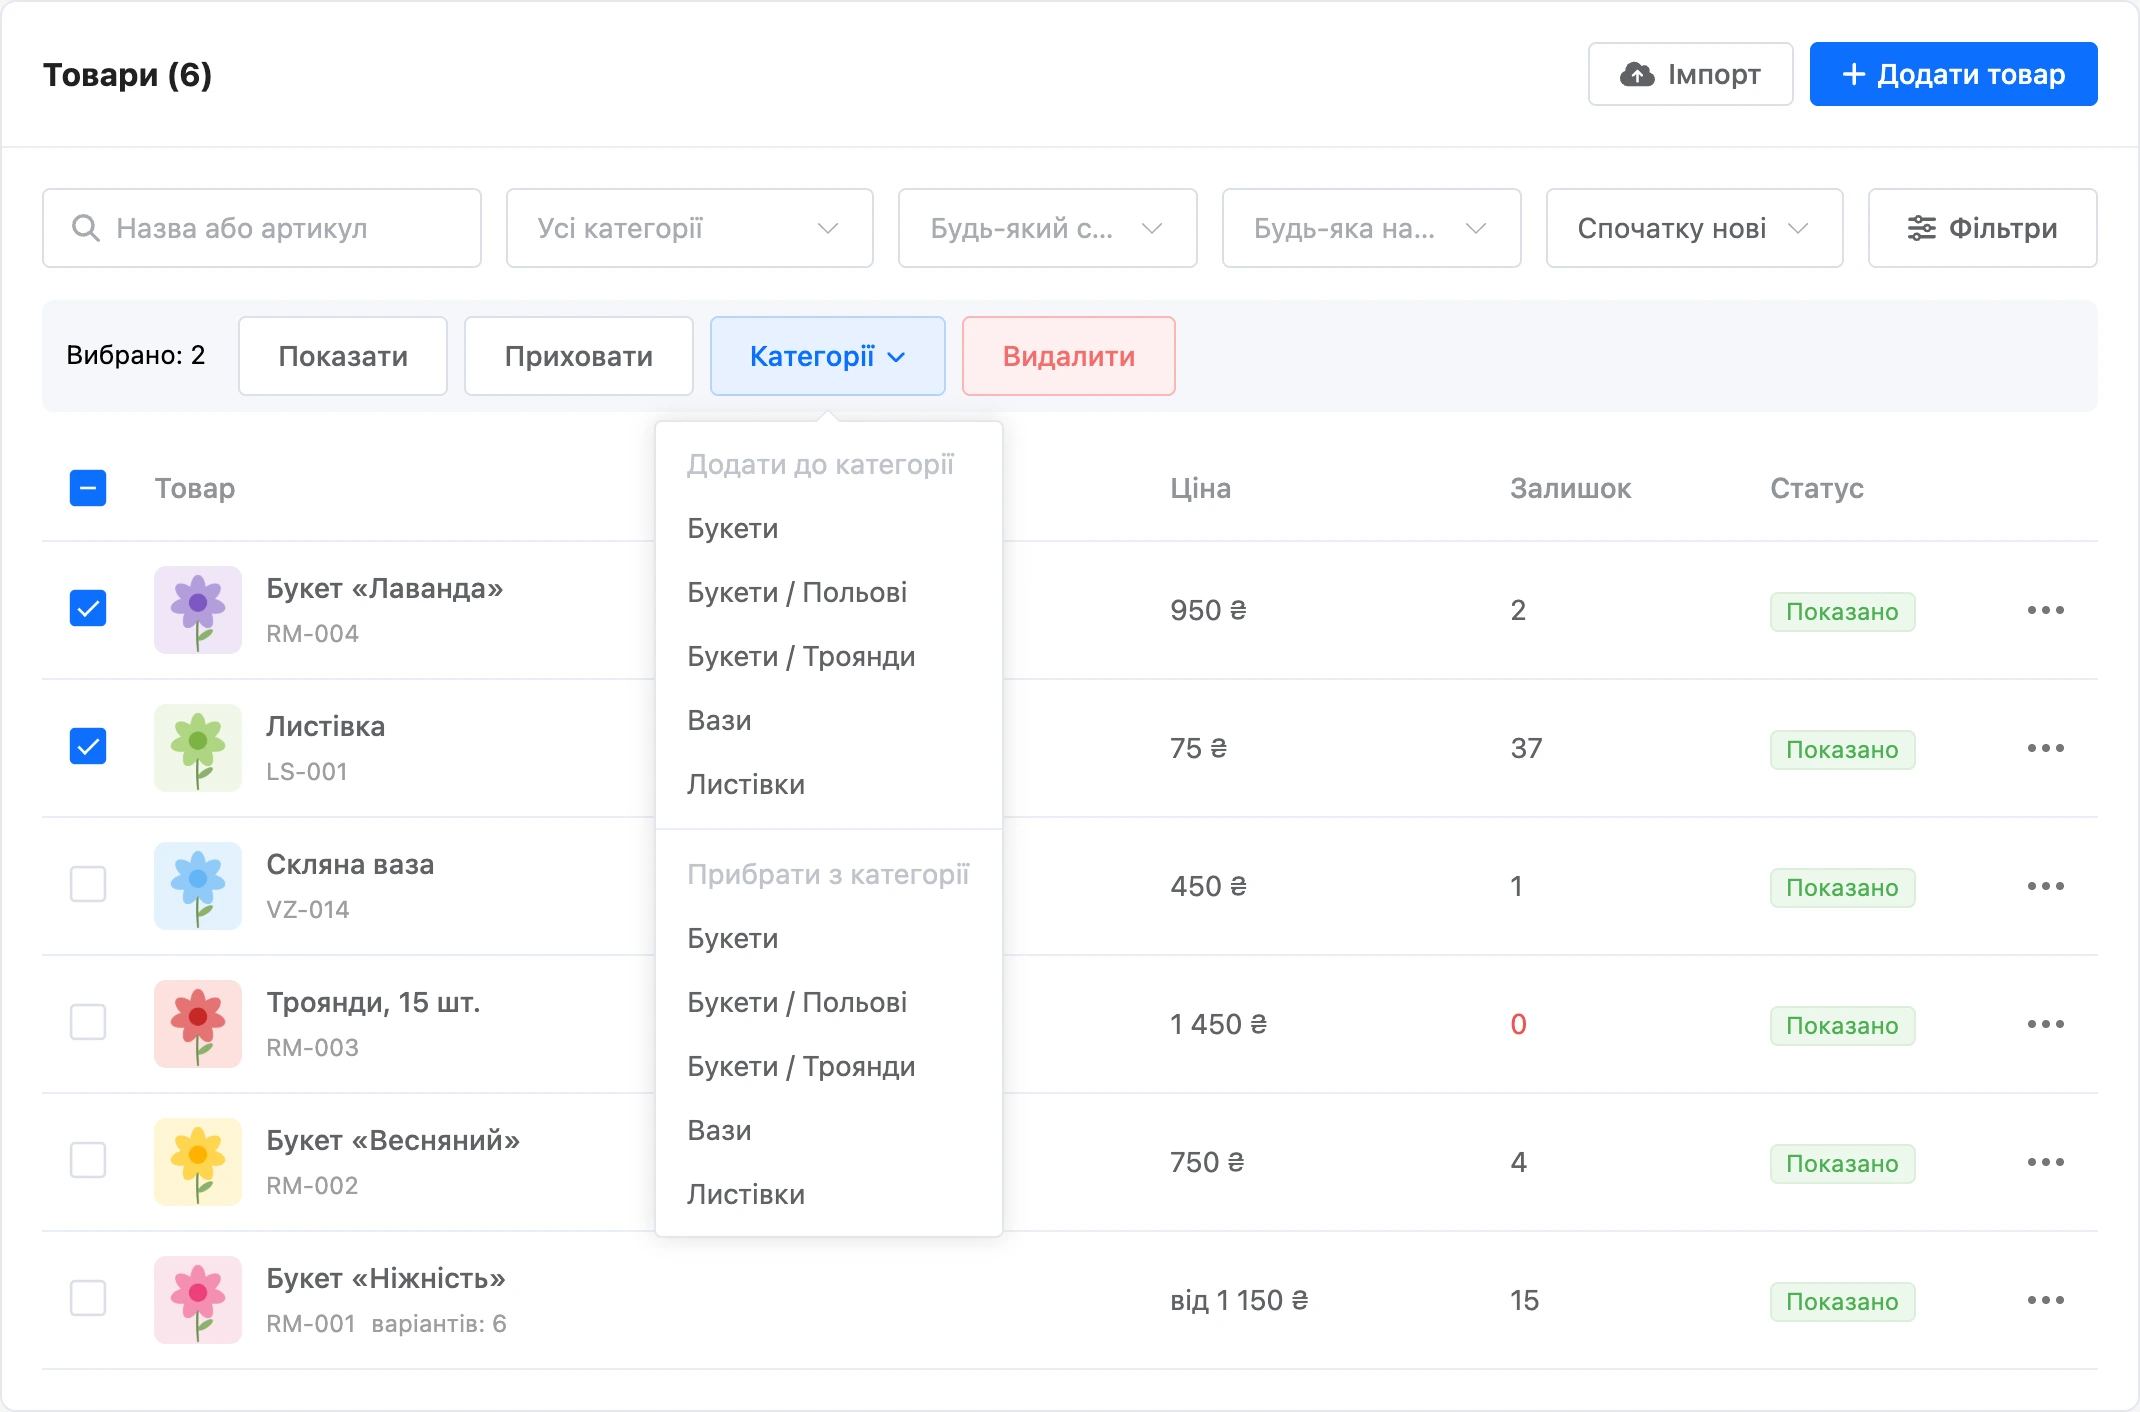Open the Спочатку нові sort dropdown

tap(1694, 228)
